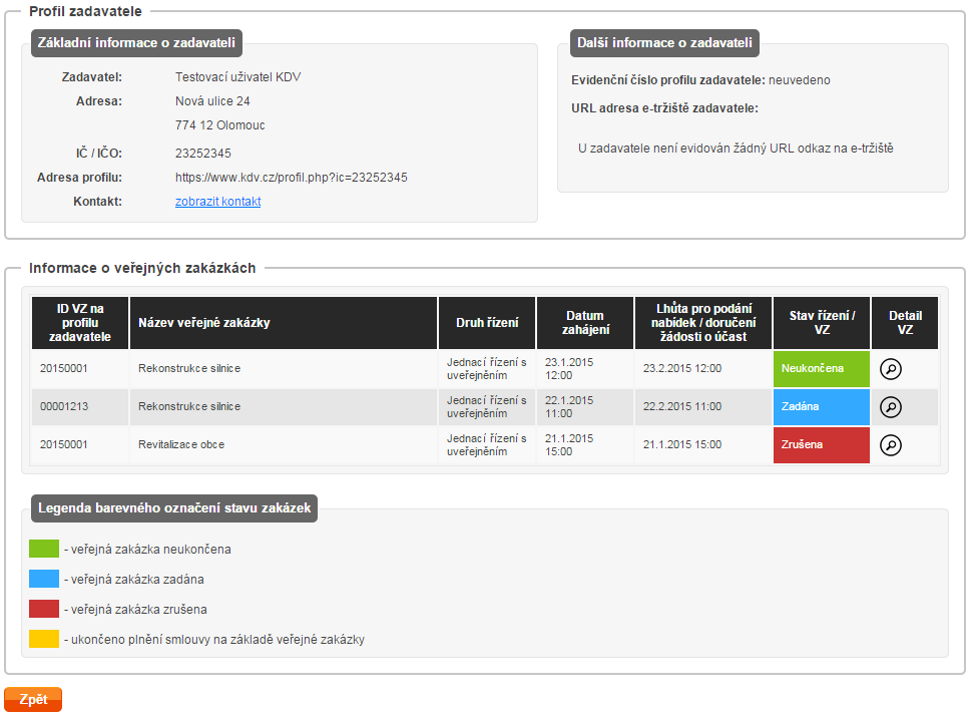Click the yellow legend swatch for ukončeno plnění
The width and height of the screenshot is (970, 716).
(x=44, y=639)
